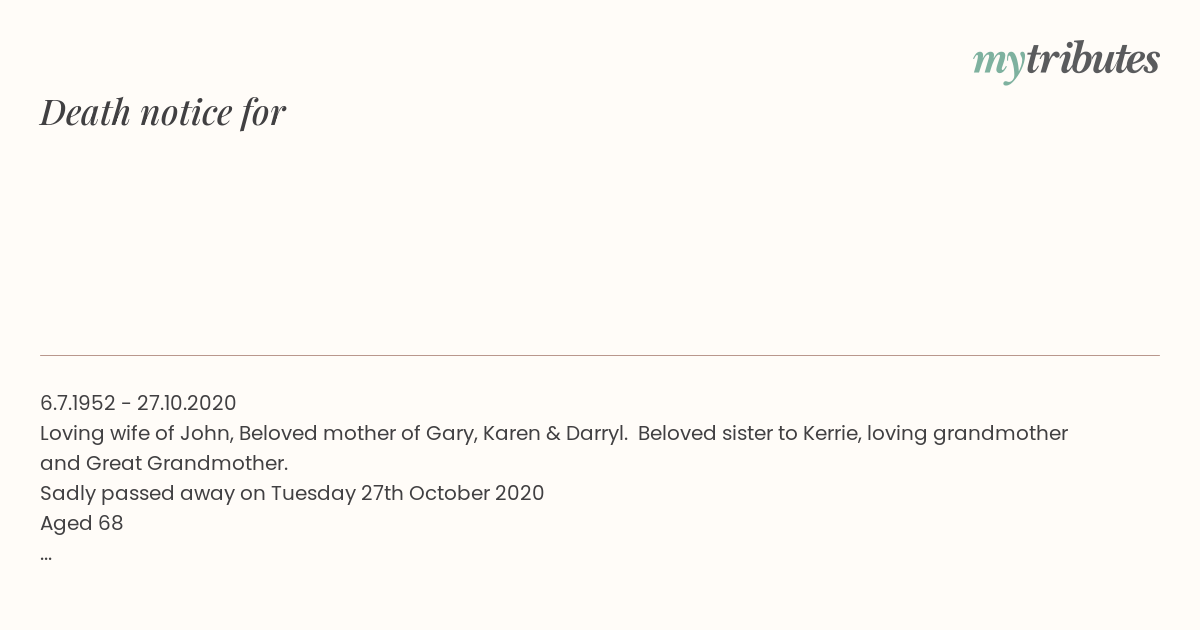
Task: Click the gray "tributes" word in the logo
Action: click(1093, 59)
